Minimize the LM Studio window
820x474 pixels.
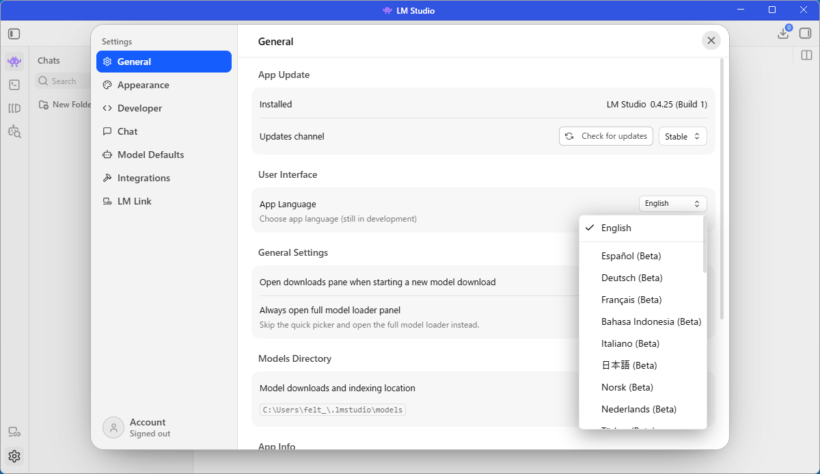pos(741,10)
